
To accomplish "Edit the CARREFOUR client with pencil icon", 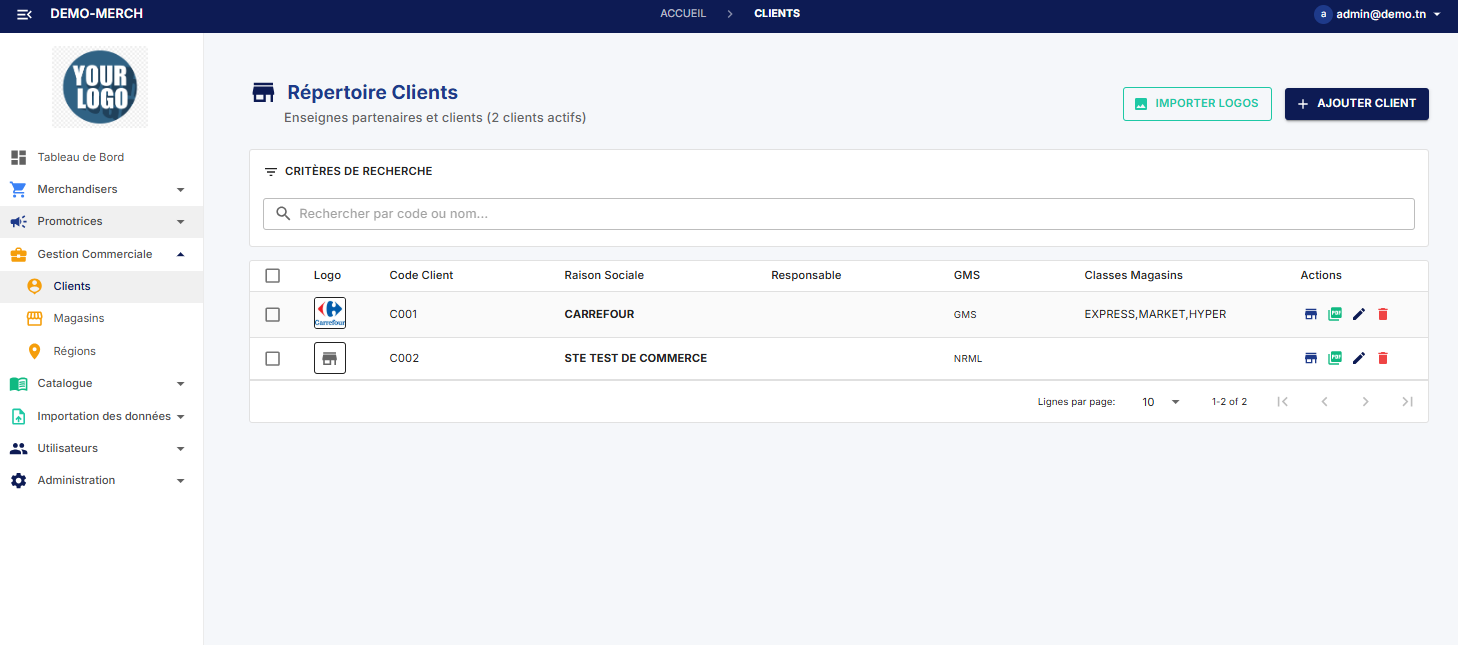I will (1359, 314).
